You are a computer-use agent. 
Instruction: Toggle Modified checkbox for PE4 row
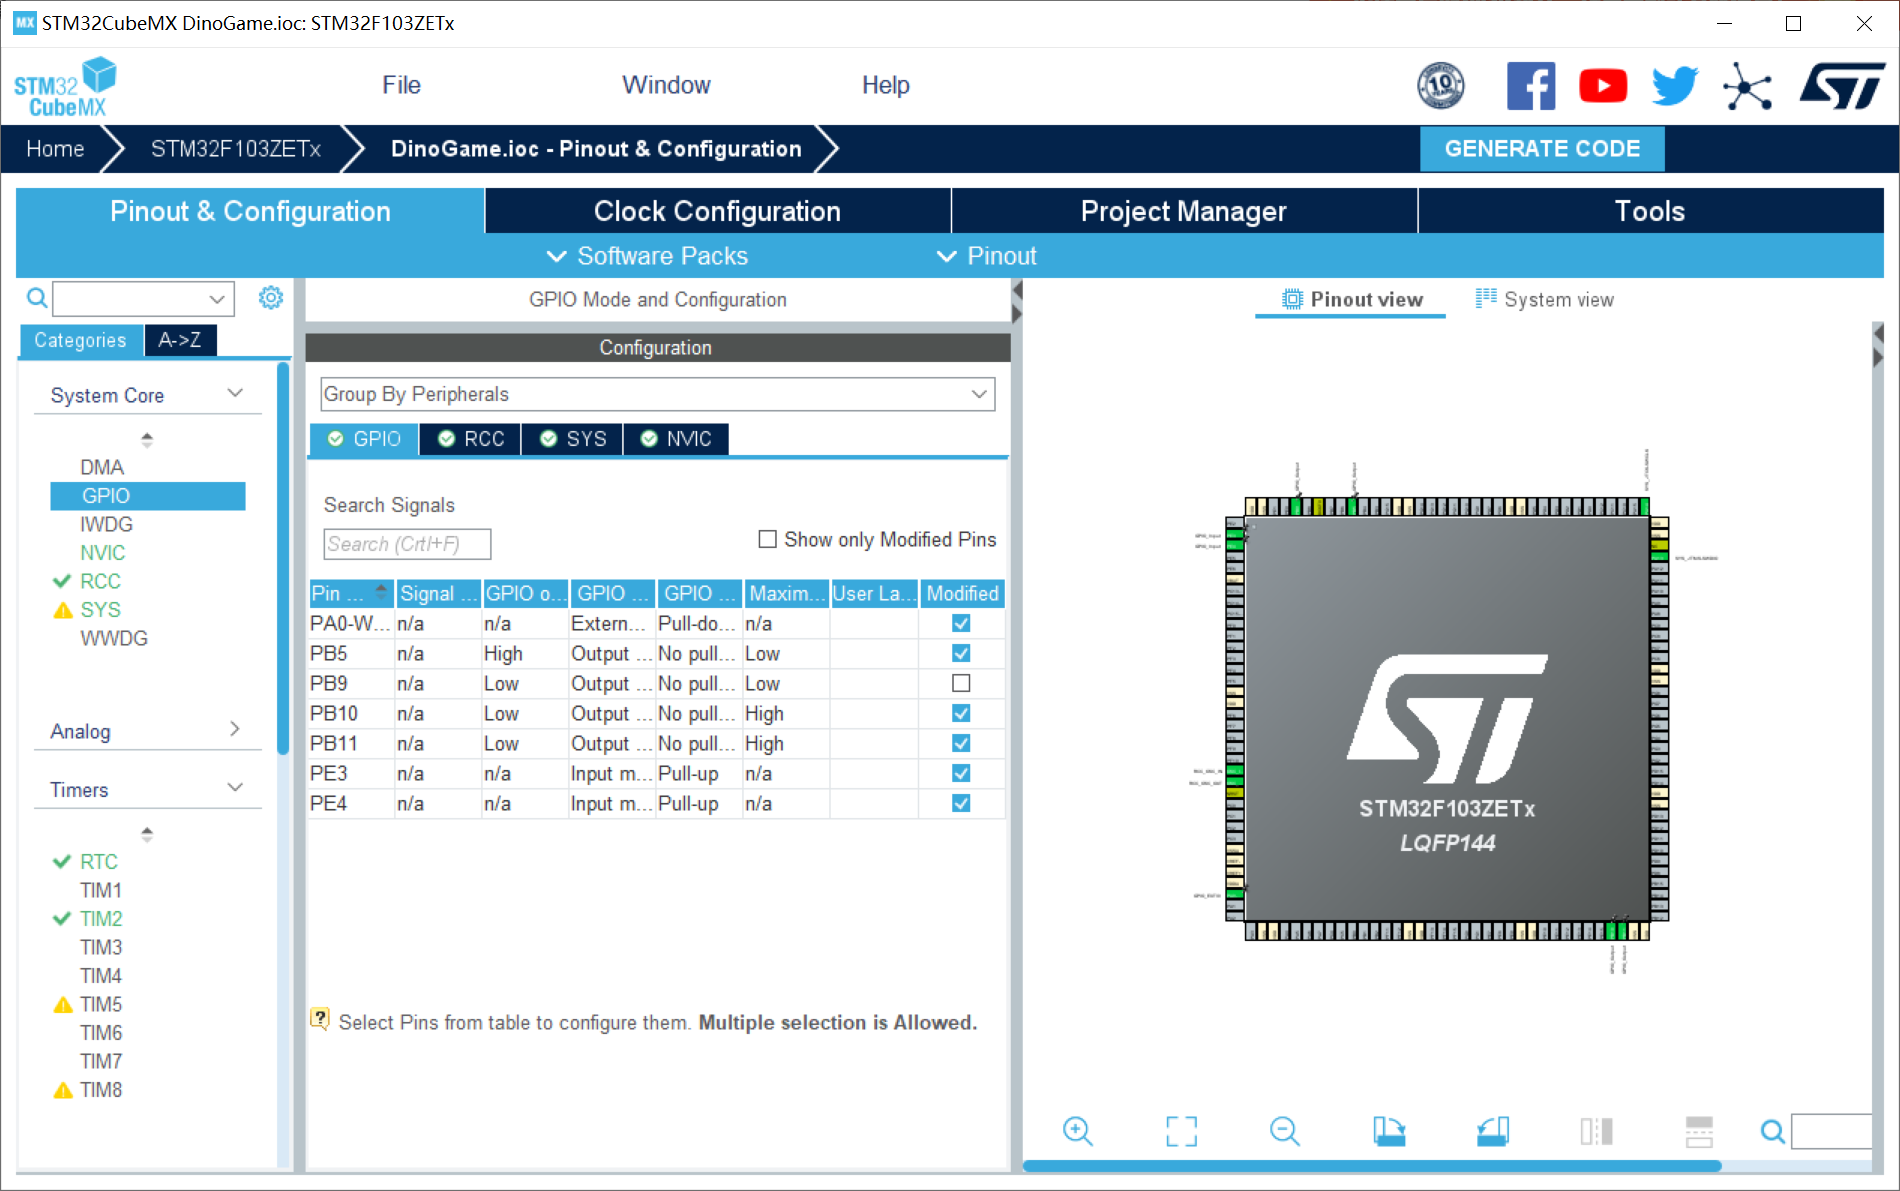[x=961, y=803]
